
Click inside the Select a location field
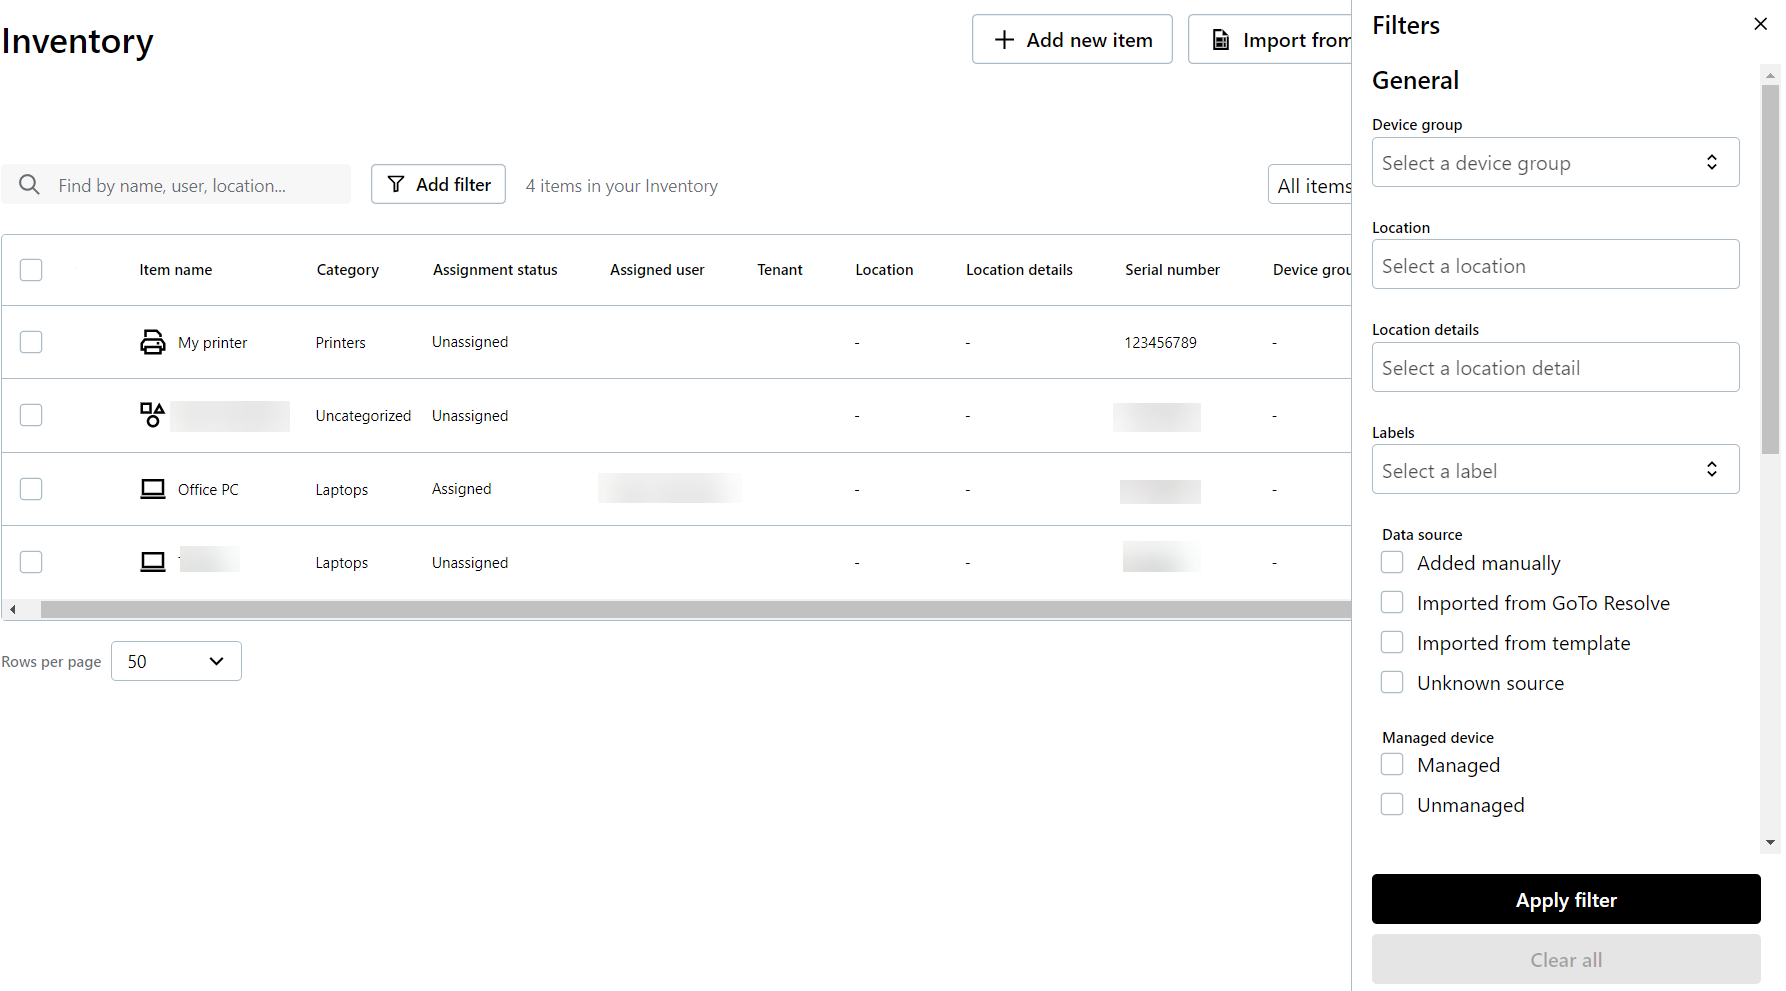point(1554,264)
